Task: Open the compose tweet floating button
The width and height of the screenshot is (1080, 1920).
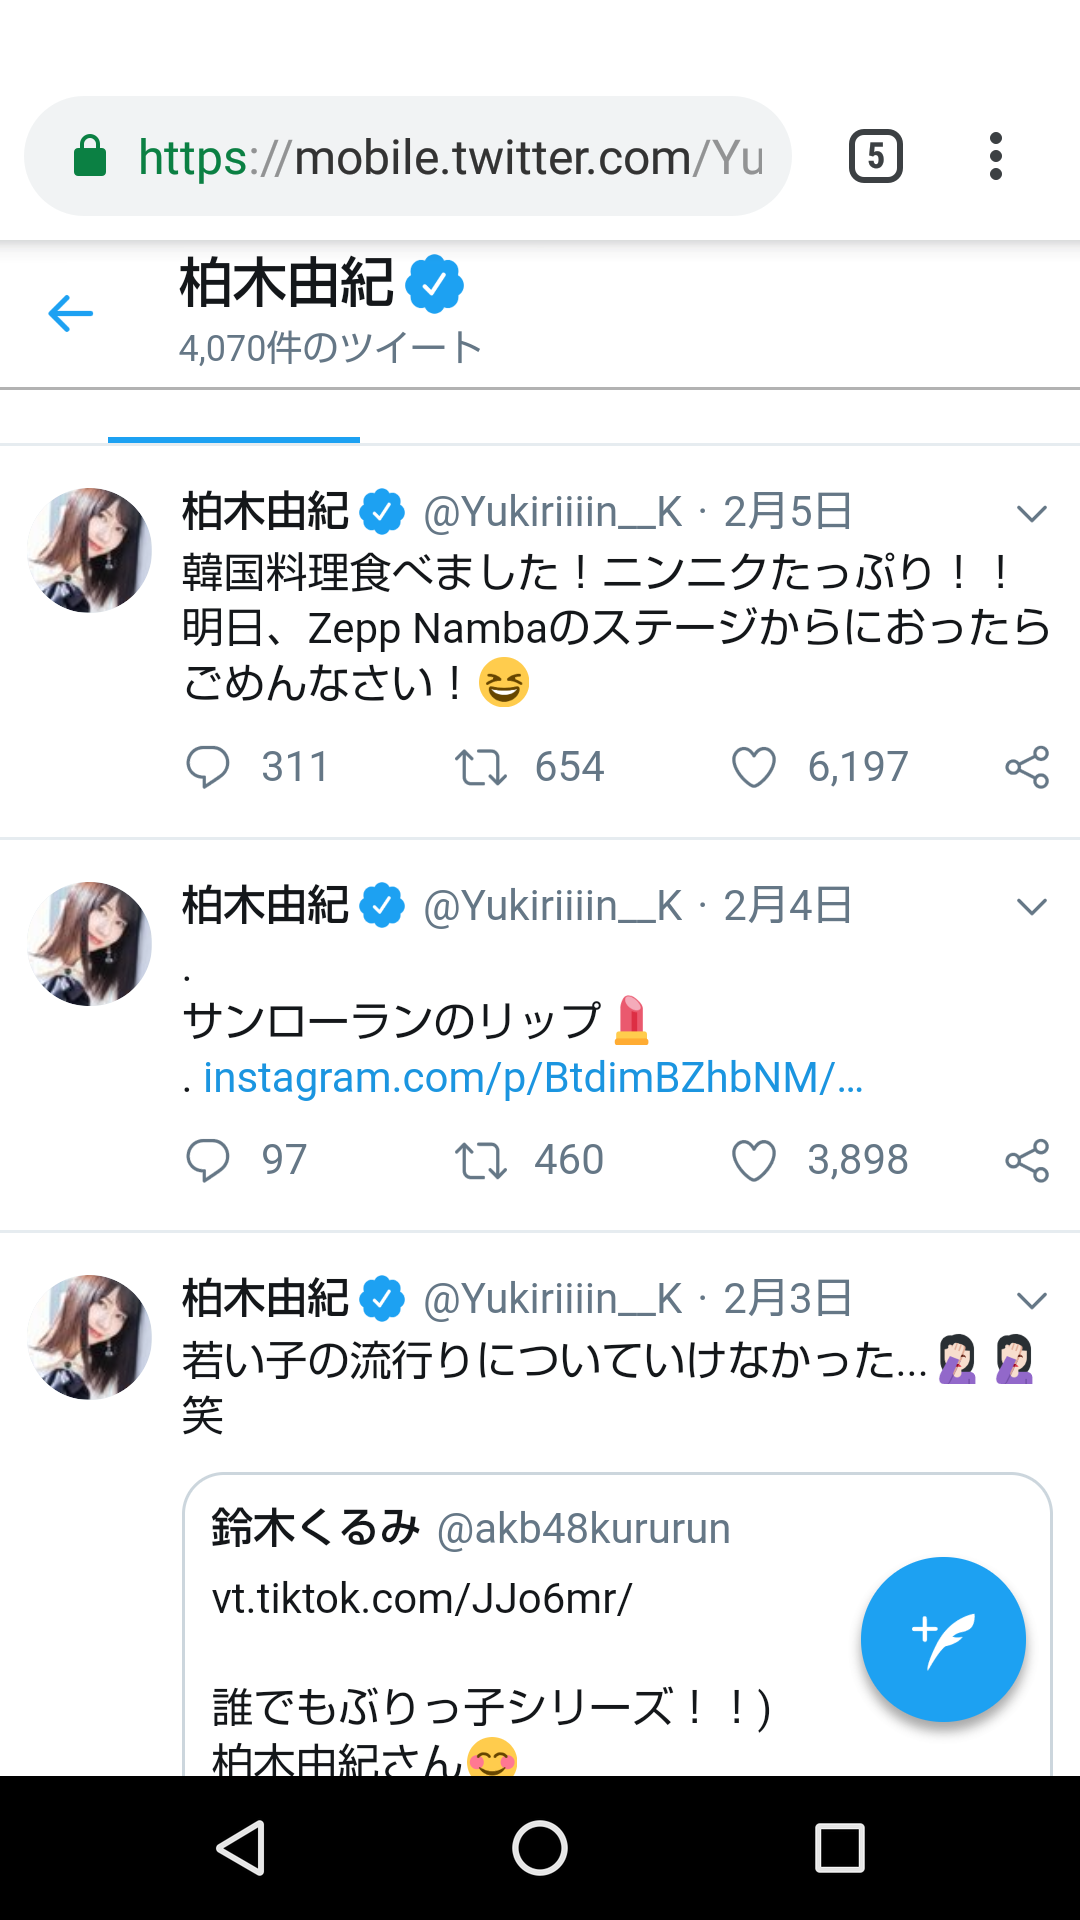Action: (x=943, y=1640)
